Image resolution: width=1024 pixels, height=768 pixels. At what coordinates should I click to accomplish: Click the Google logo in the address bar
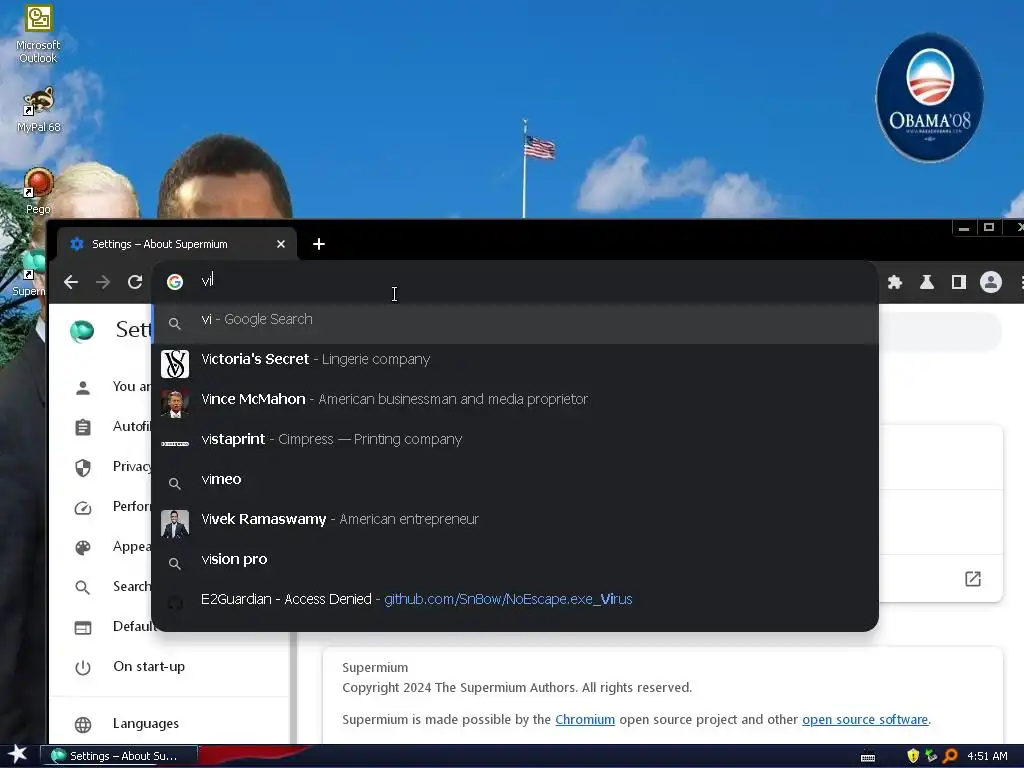click(x=175, y=281)
